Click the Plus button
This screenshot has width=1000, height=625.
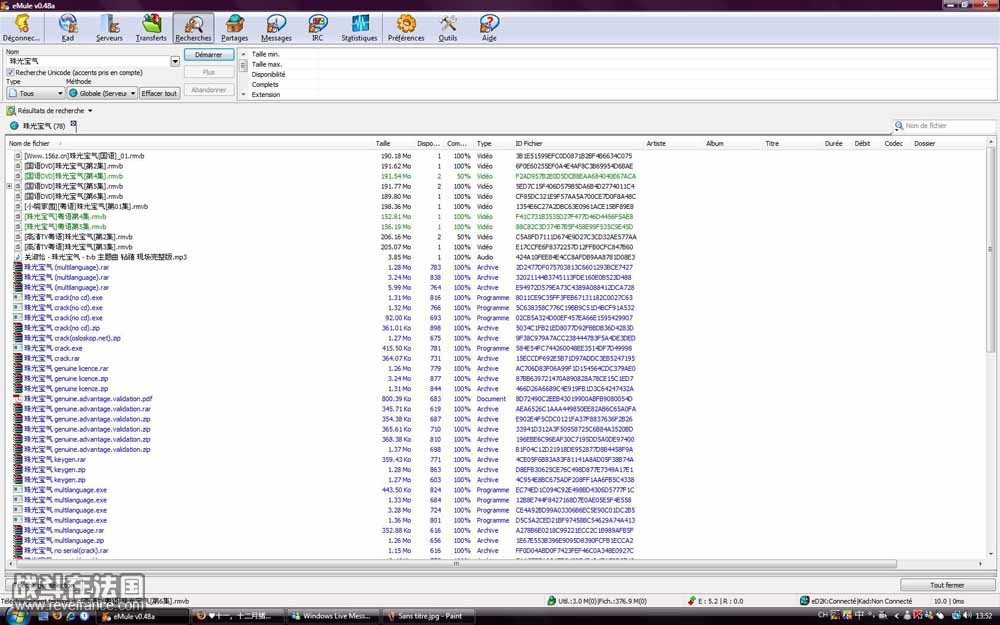tap(209, 72)
